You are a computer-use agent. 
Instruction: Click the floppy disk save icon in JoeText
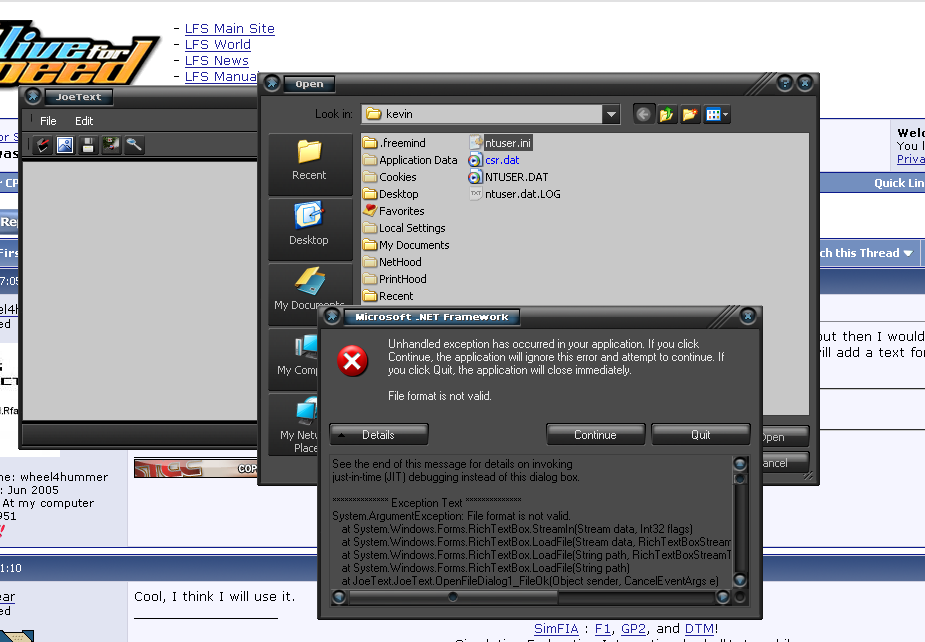coord(88,145)
